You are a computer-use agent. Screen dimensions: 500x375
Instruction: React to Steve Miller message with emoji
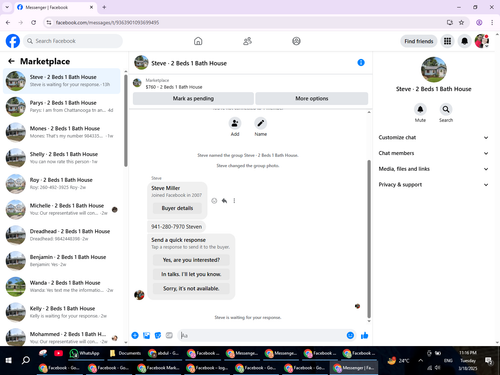[x=214, y=201]
